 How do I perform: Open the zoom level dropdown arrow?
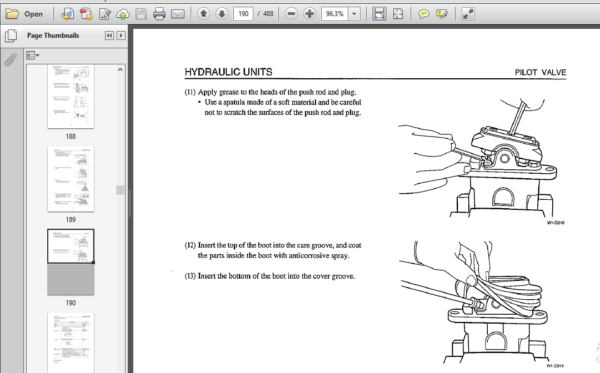(x=354, y=14)
